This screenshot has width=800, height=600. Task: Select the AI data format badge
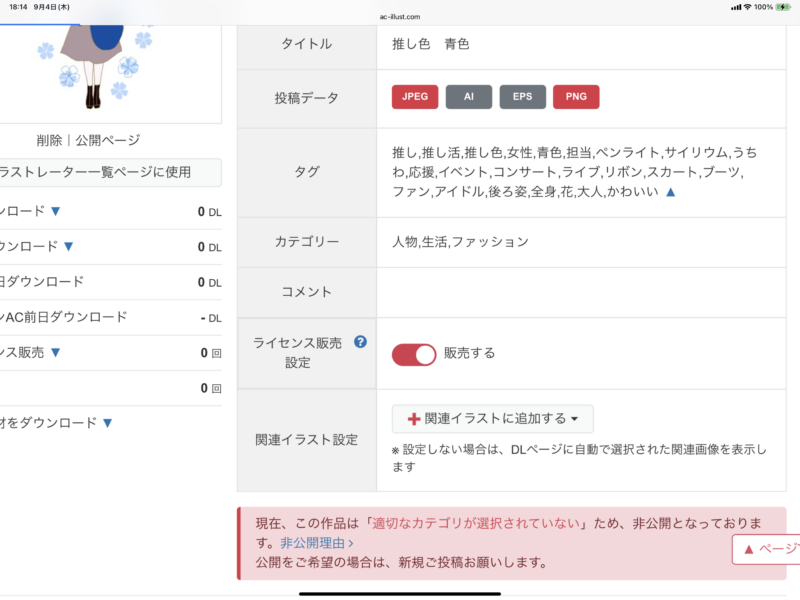click(469, 97)
